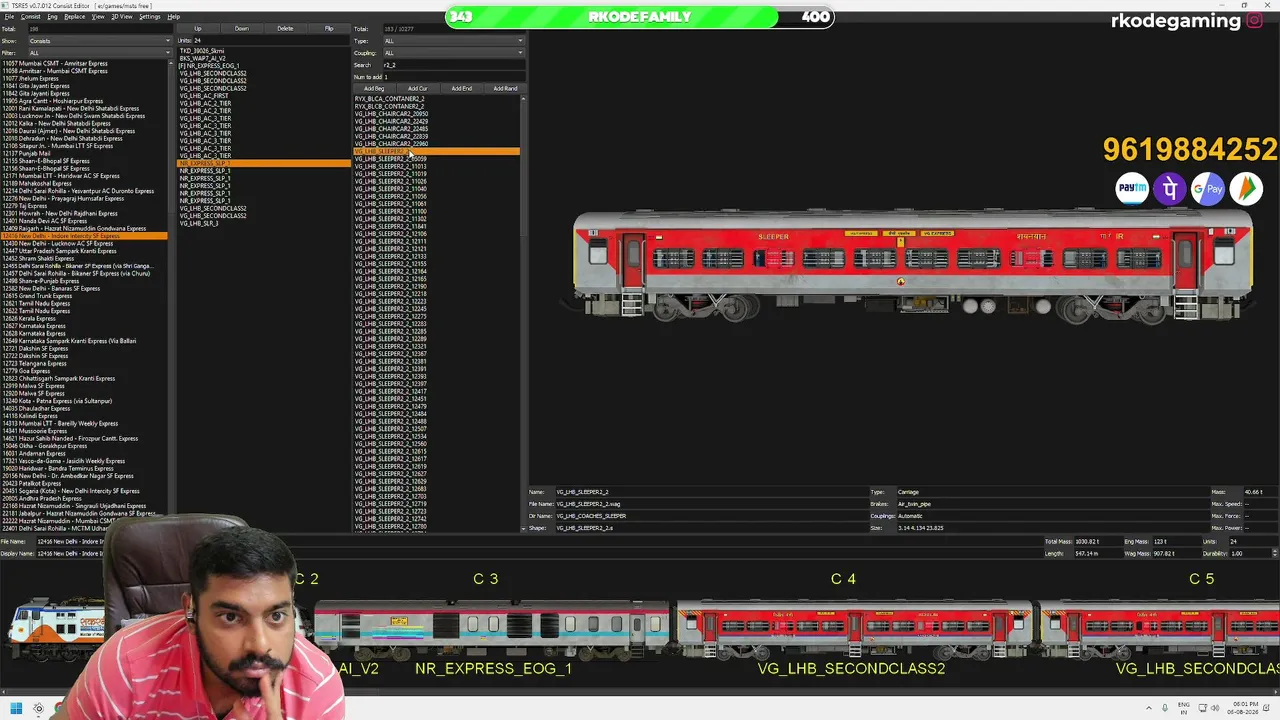Viewport: 1280px width, 720px height.
Task: Select 11057 Mumbai CSMT - Amritsar Express
Action: click(x=55, y=63)
